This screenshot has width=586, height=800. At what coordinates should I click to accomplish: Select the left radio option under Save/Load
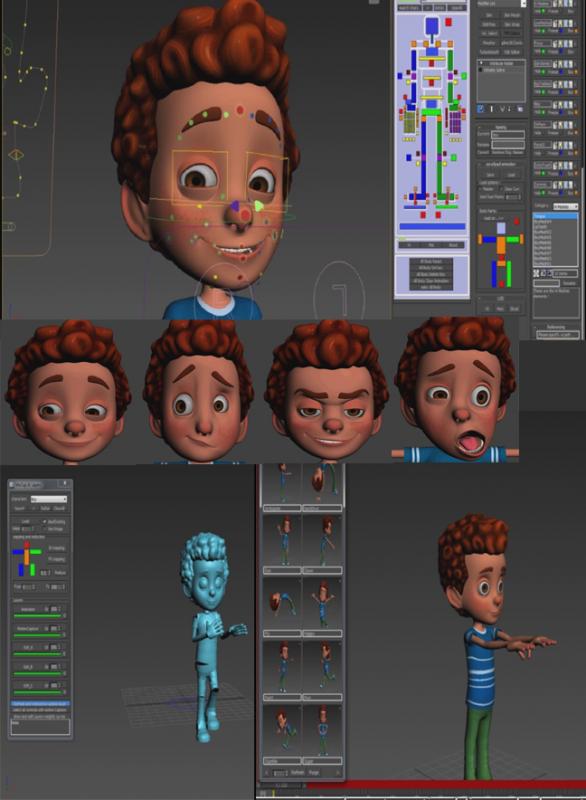click(x=481, y=189)
